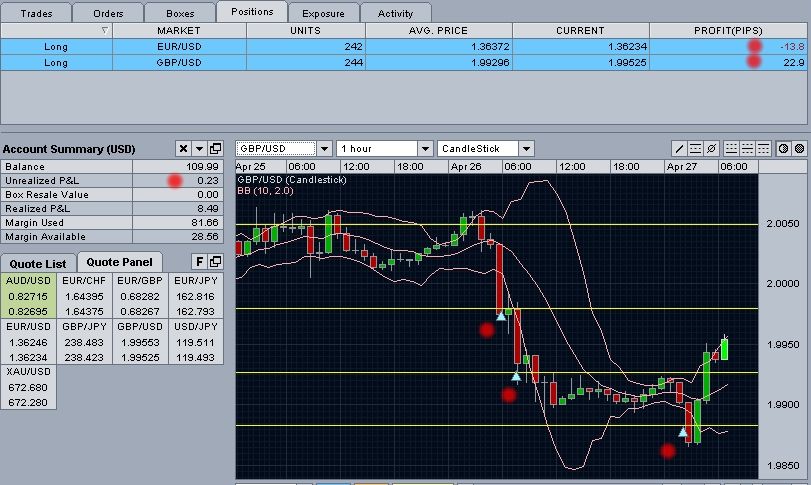Click the Balance value 109.99
Viewport: 811px width, 485px height.
pyautogui.click(x=202, y=166)
